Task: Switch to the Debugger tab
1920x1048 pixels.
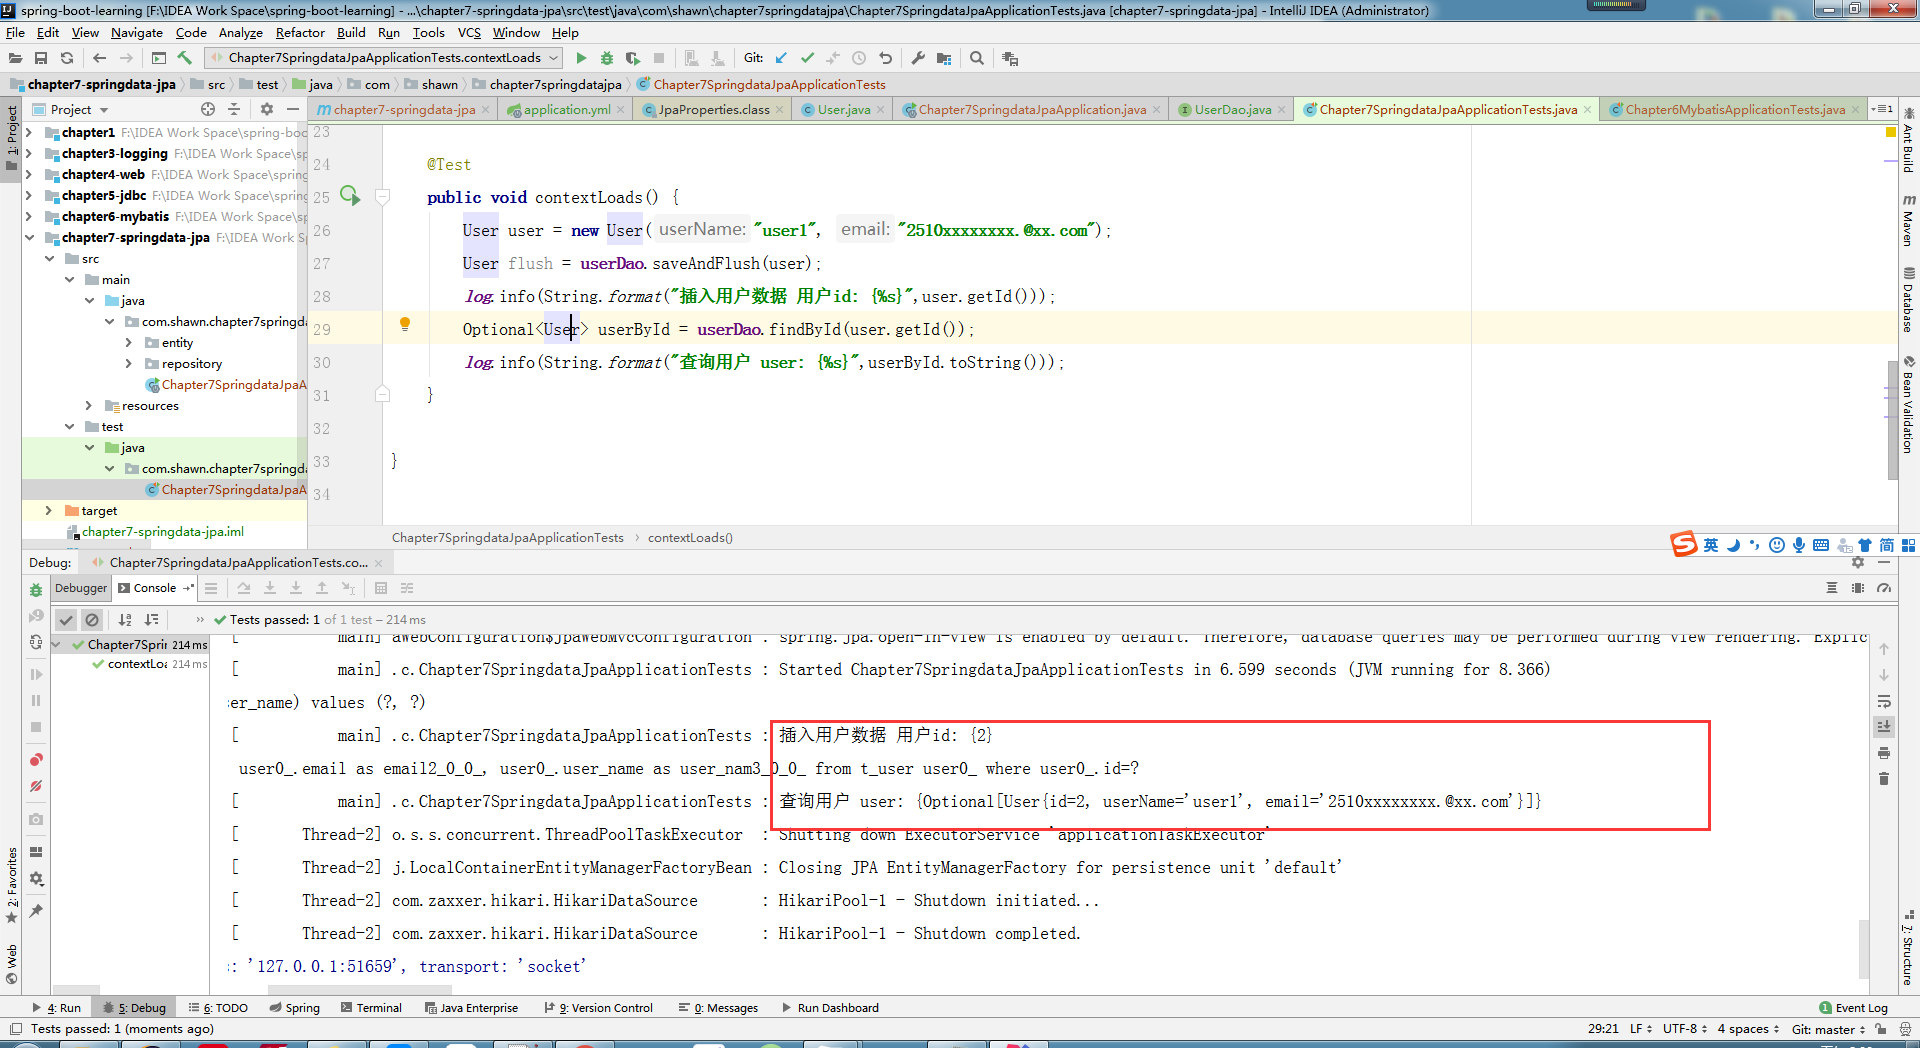Action: (x=80, y=588)
